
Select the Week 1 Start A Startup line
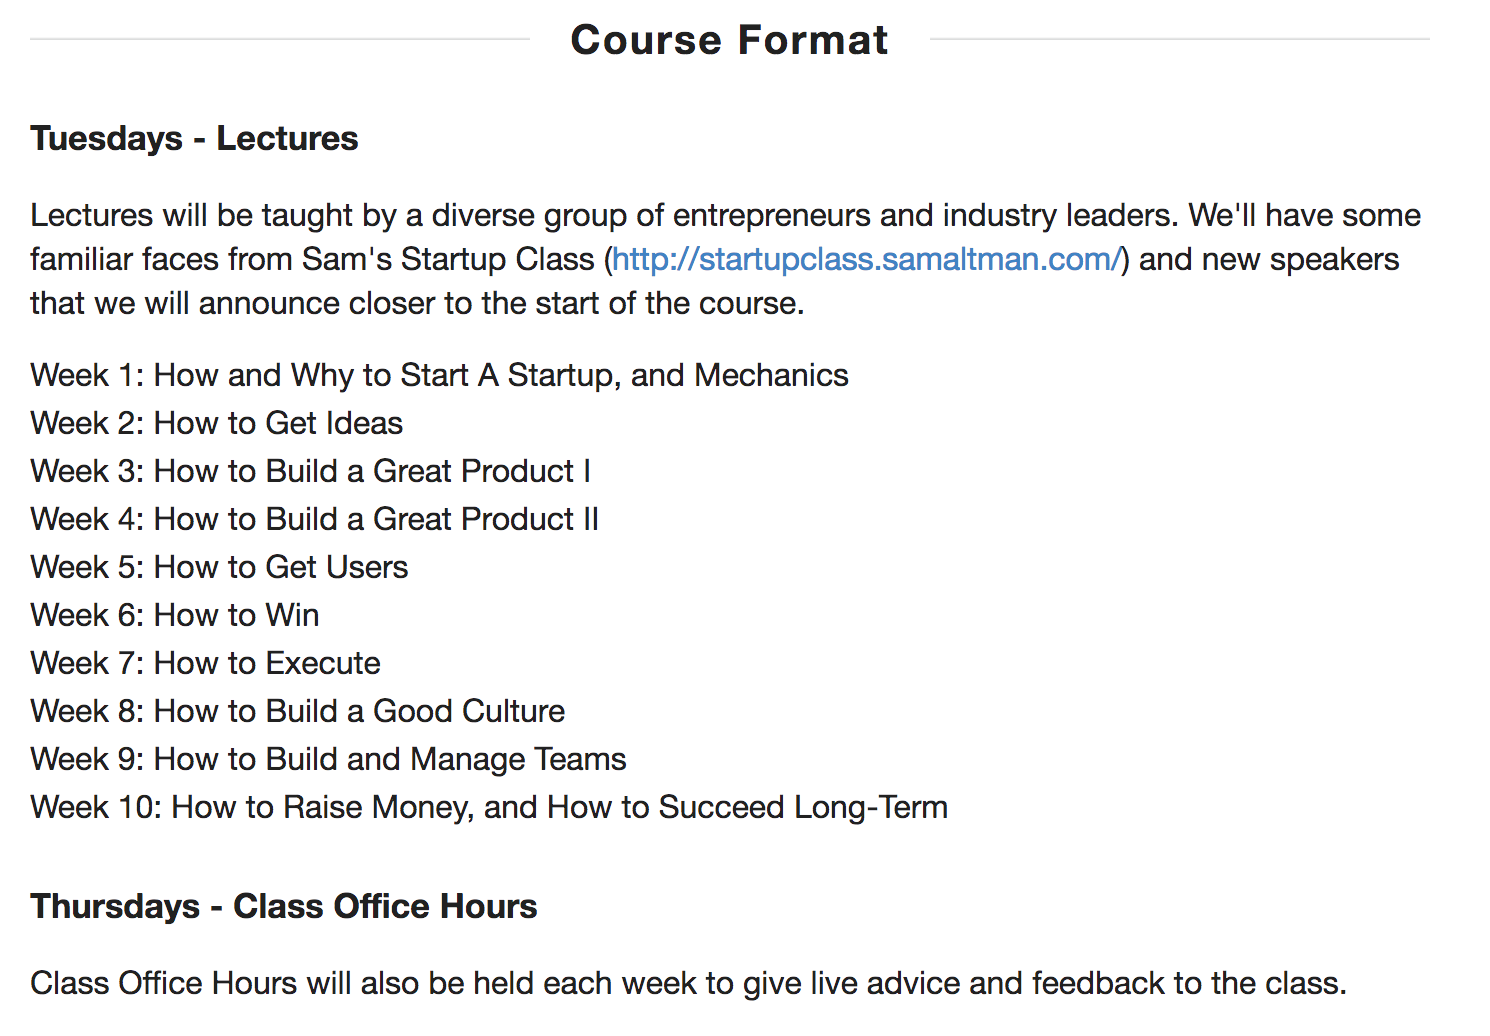click(439, 376)
